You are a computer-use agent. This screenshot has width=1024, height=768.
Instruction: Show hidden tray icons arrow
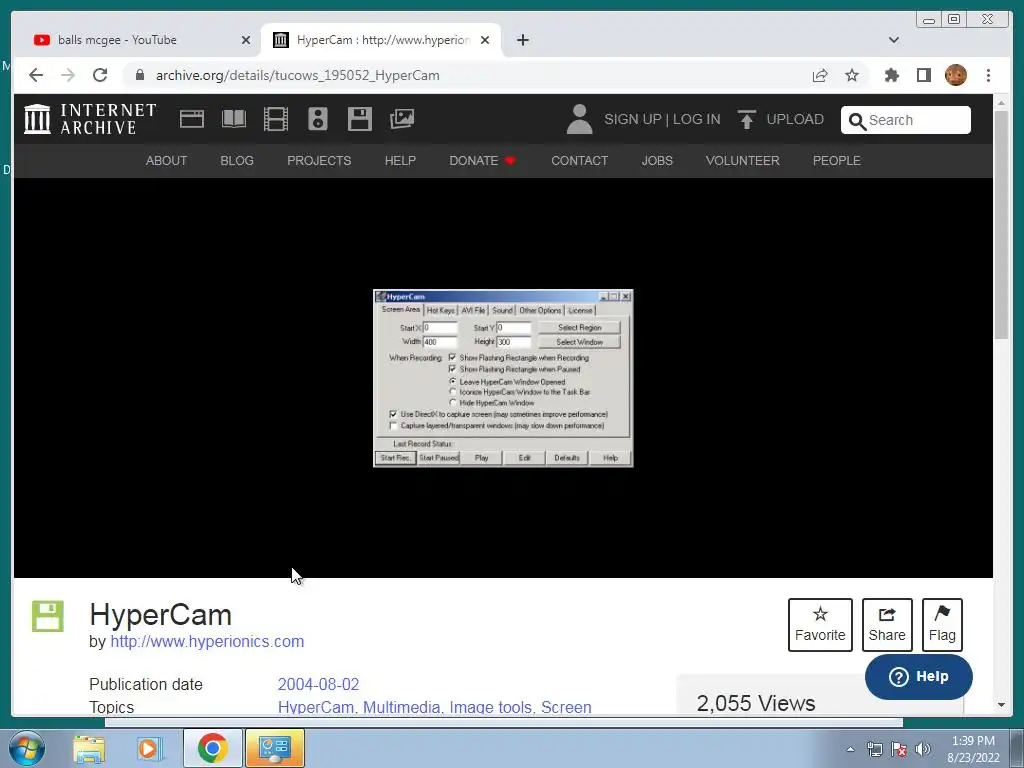[x=850, y=750]
